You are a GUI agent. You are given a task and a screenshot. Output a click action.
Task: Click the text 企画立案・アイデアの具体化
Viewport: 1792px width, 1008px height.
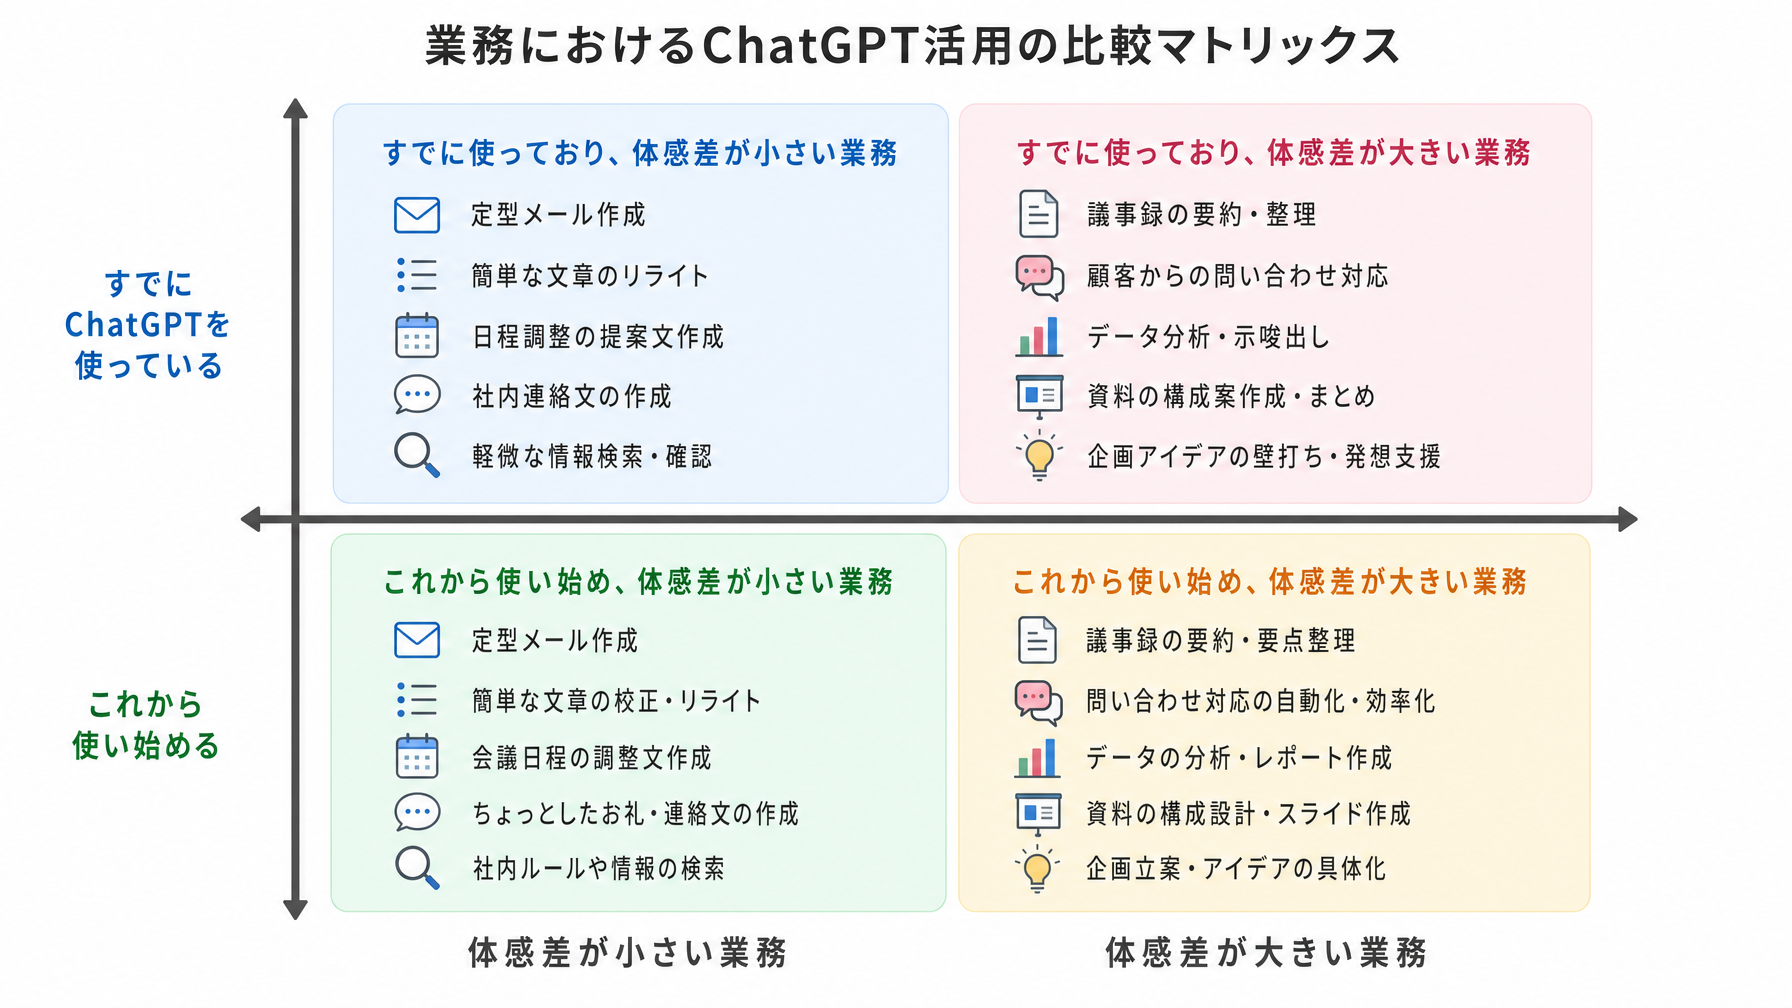coord(1236,869)
